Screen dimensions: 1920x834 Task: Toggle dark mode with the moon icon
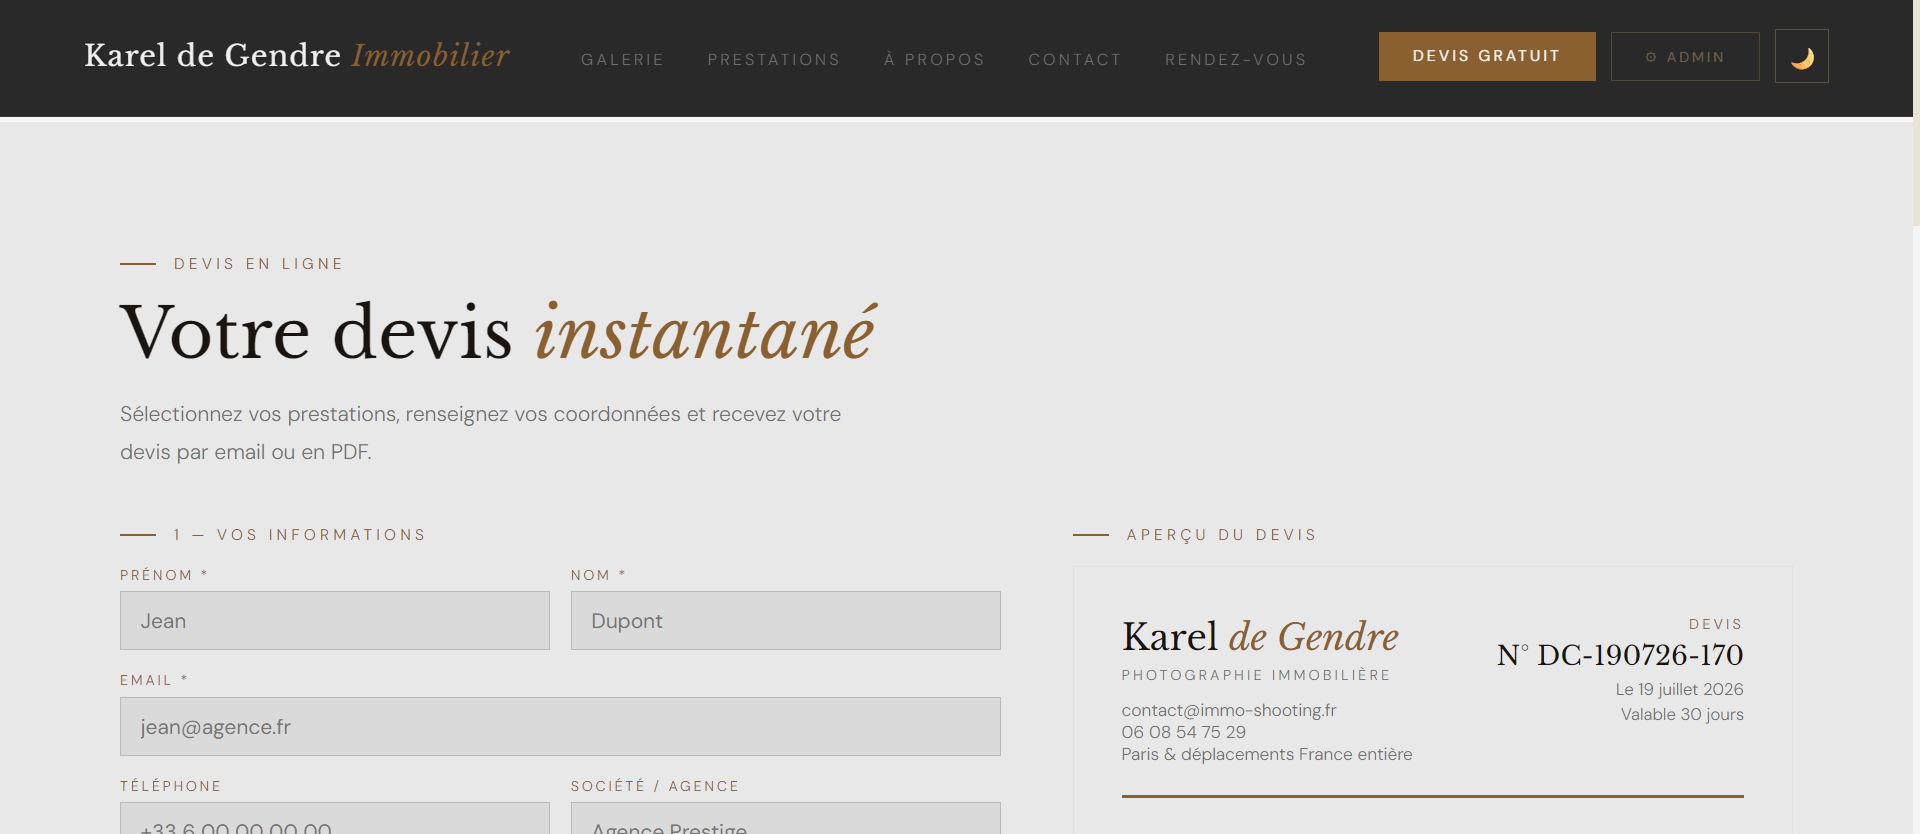[x=1801, y=56]
